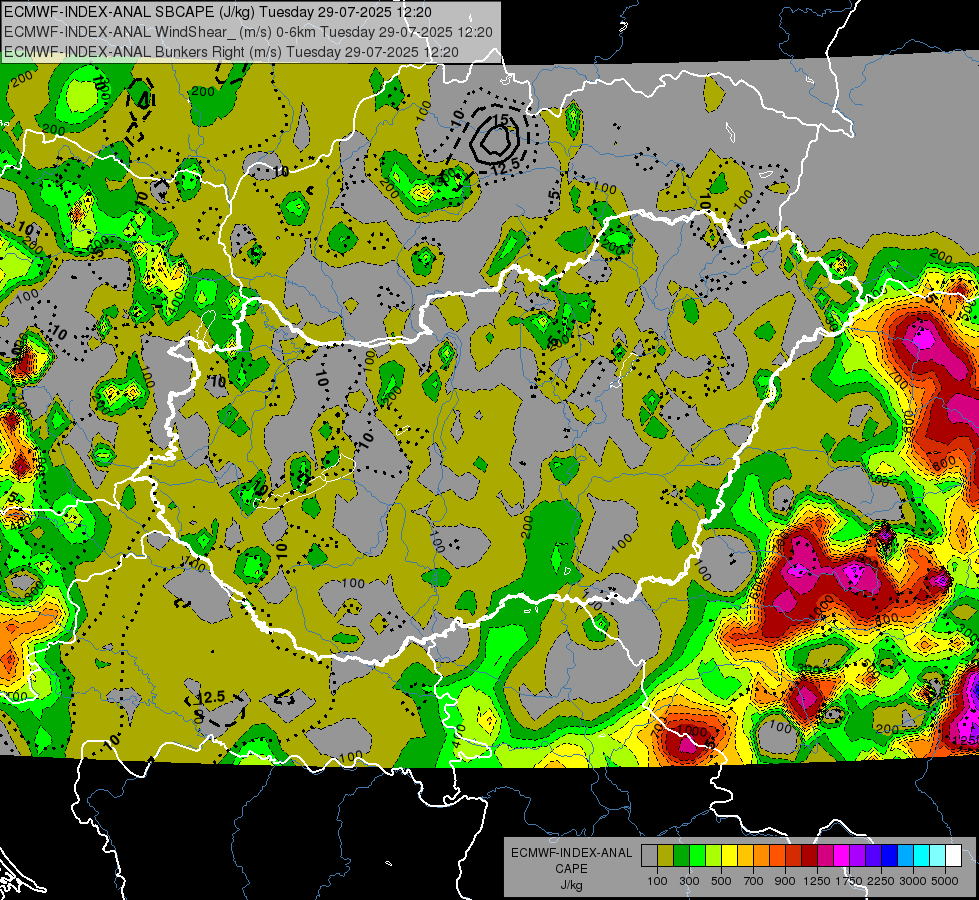The width and height of the screenshot is (979, 900).
Task: Select the dark maroon legend swatch
Action: [810, 856]
